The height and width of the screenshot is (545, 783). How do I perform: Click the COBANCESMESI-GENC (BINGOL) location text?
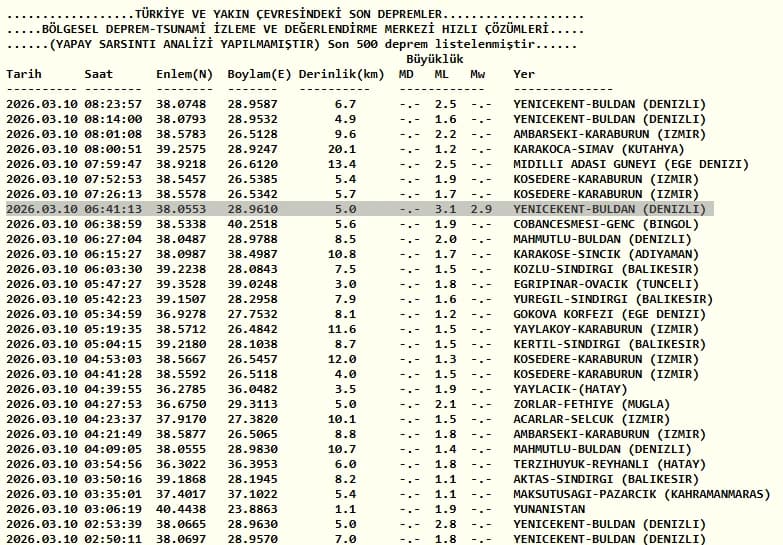tap(606, 224)
